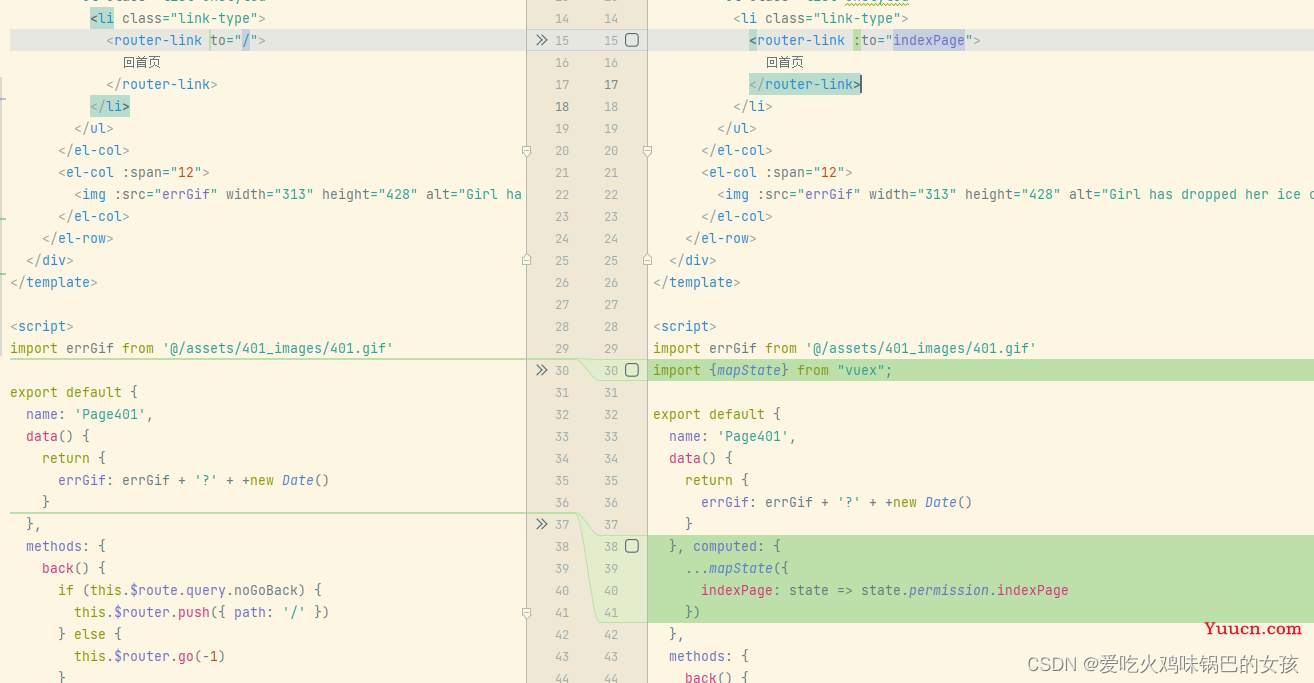This screenshot has height=683, width=1314.
Task: Click right pane '</ul>' closing tag
Action: click(737, 128)
